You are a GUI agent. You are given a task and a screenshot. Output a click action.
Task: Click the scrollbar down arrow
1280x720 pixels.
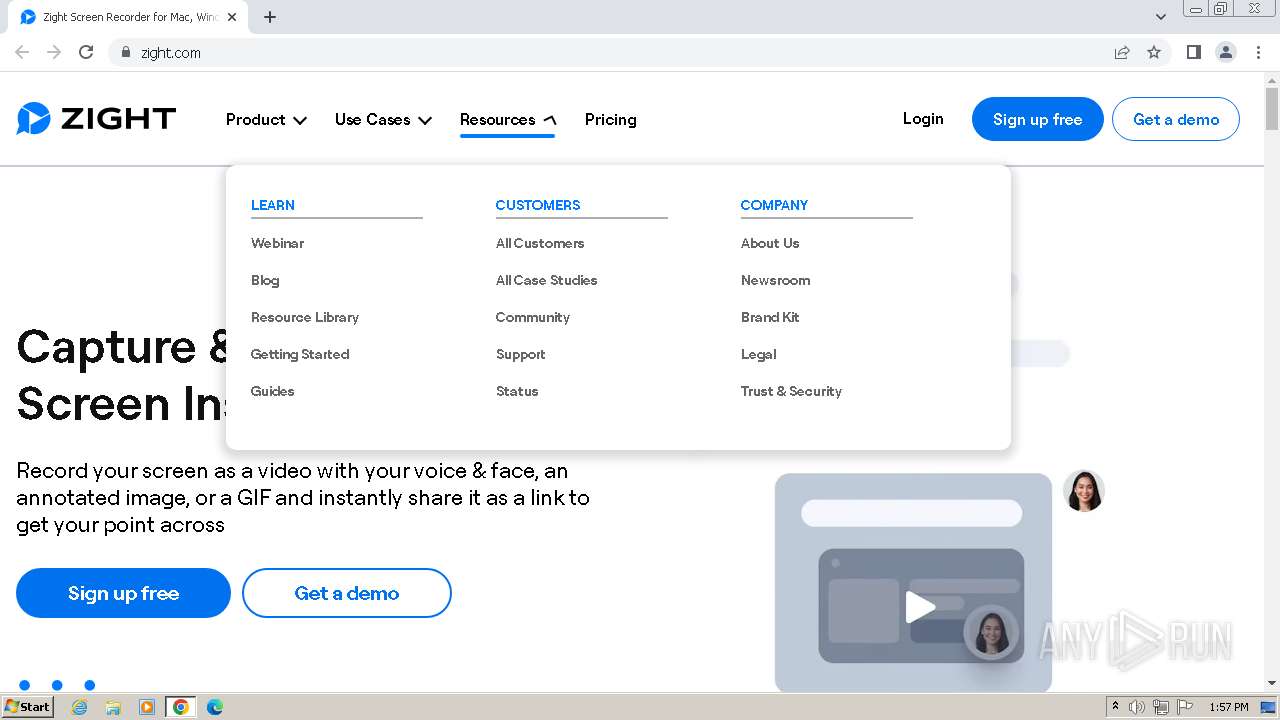pos(1272,683)
